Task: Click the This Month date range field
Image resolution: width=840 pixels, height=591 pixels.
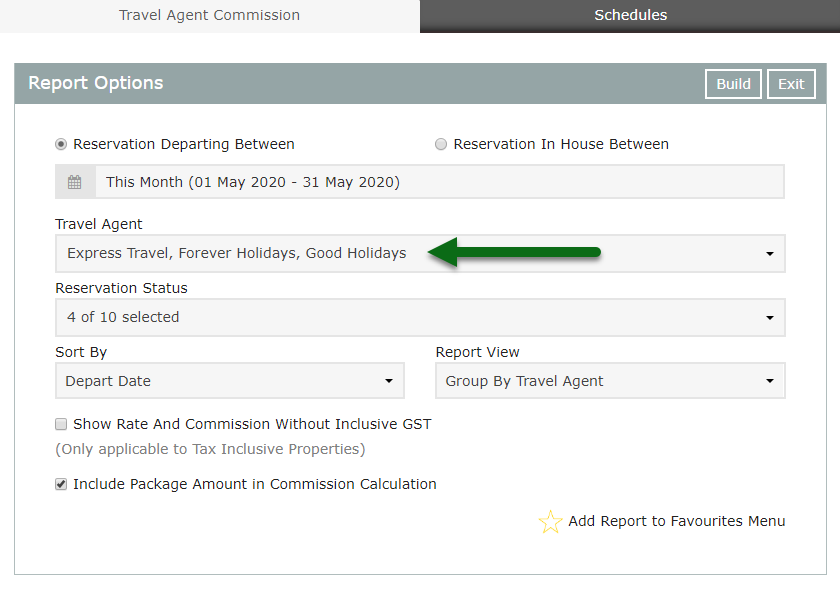Action: pyautogui.click(x=440, y=182)
